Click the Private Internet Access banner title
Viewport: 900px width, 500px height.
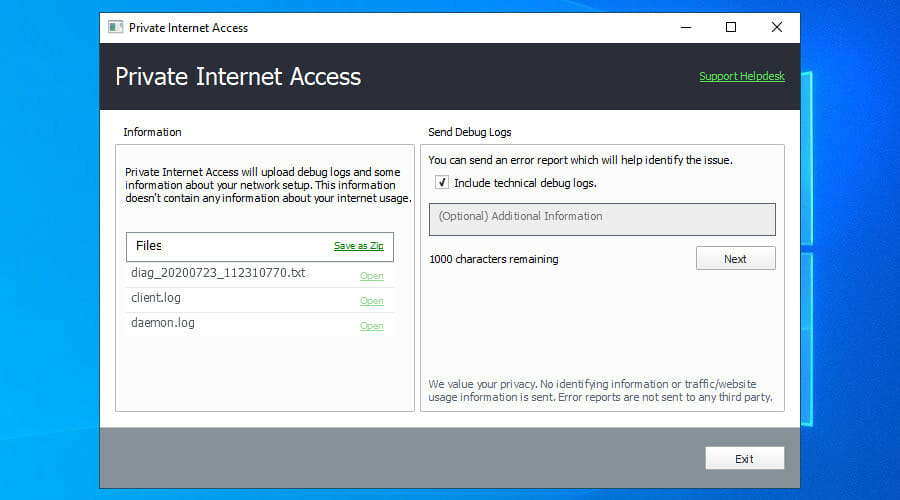pos(238,76)
